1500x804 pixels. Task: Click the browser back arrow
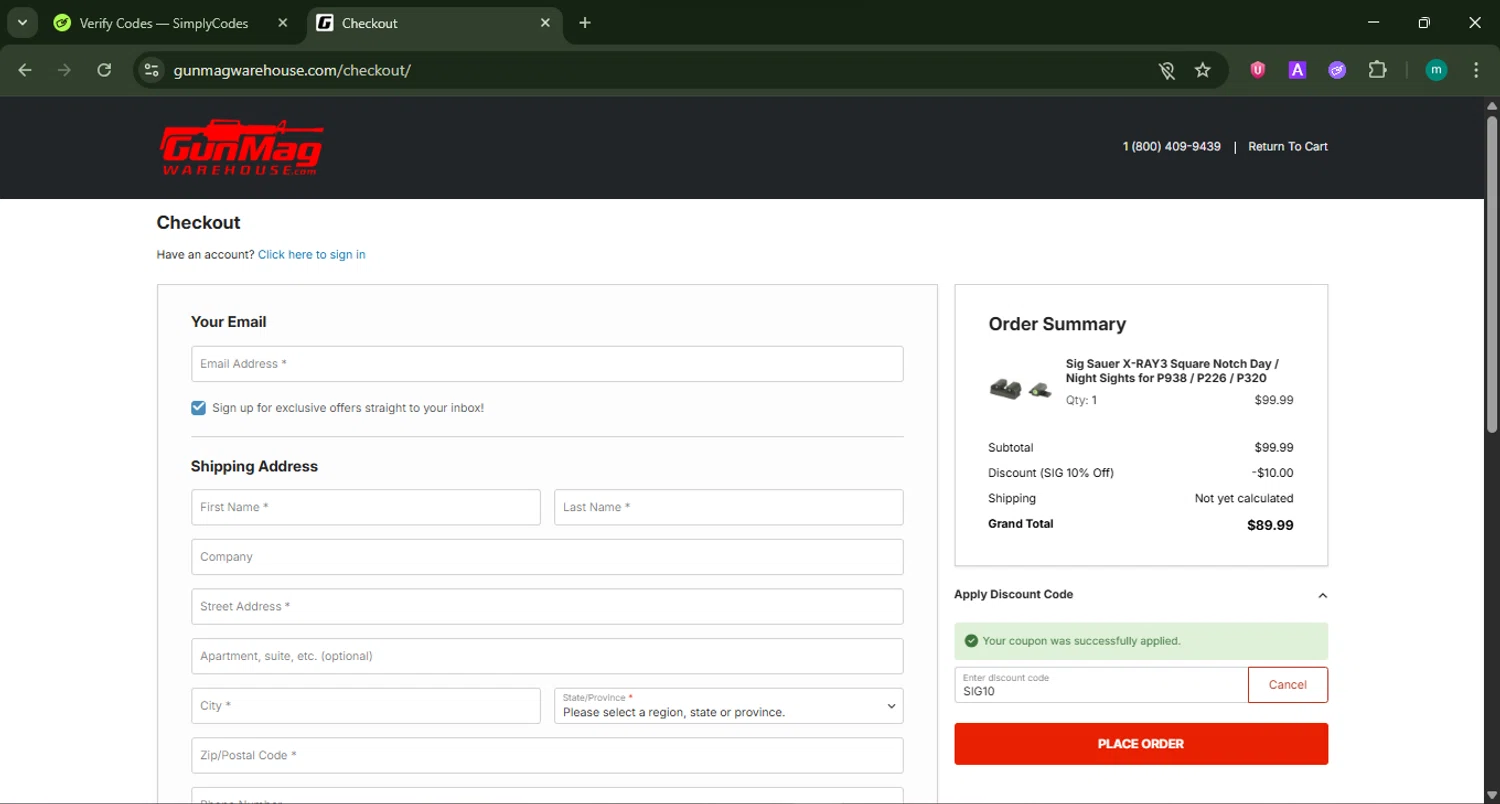(x=25, y=70)
